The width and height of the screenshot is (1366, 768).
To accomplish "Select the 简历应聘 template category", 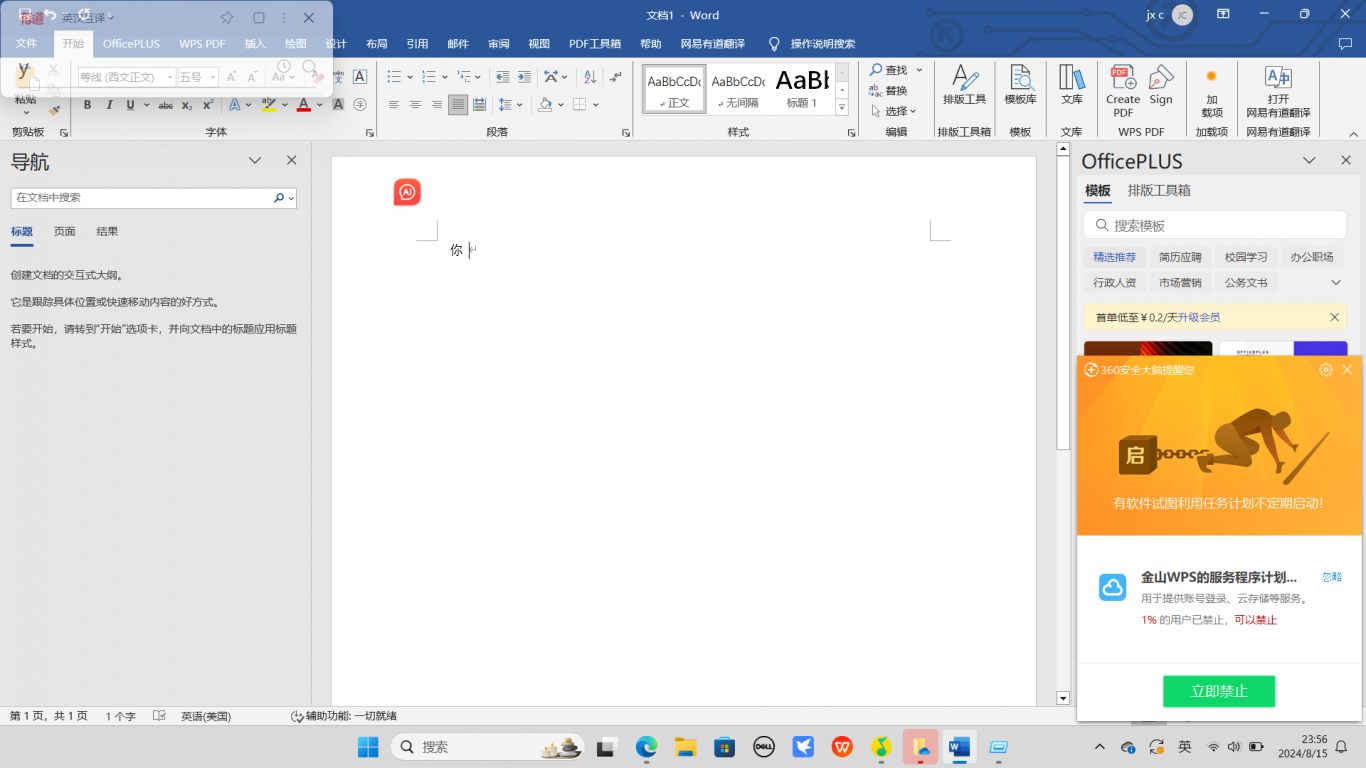I will 1181,257.
